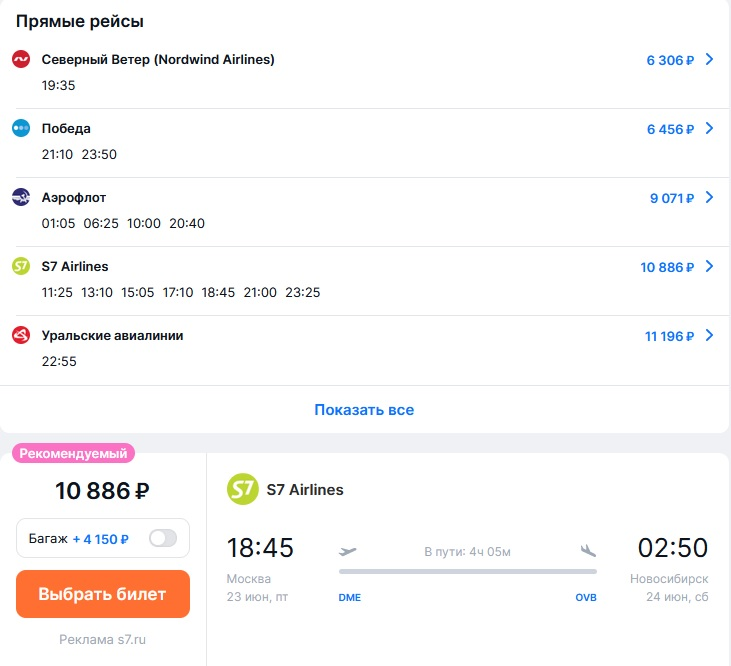Expand Аэрофлот row chevron at 9 071 ₽
This screenshot has height=666, width=731.
710,197
